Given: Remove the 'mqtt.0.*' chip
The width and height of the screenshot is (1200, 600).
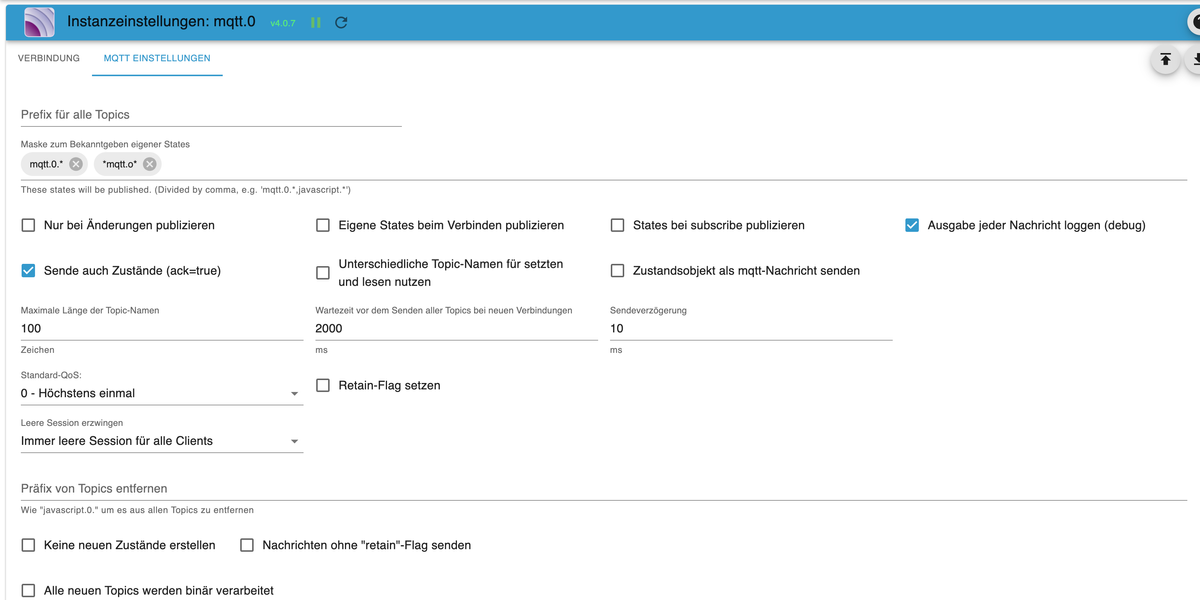Looking at the screenshot, I should pos(76,164).
